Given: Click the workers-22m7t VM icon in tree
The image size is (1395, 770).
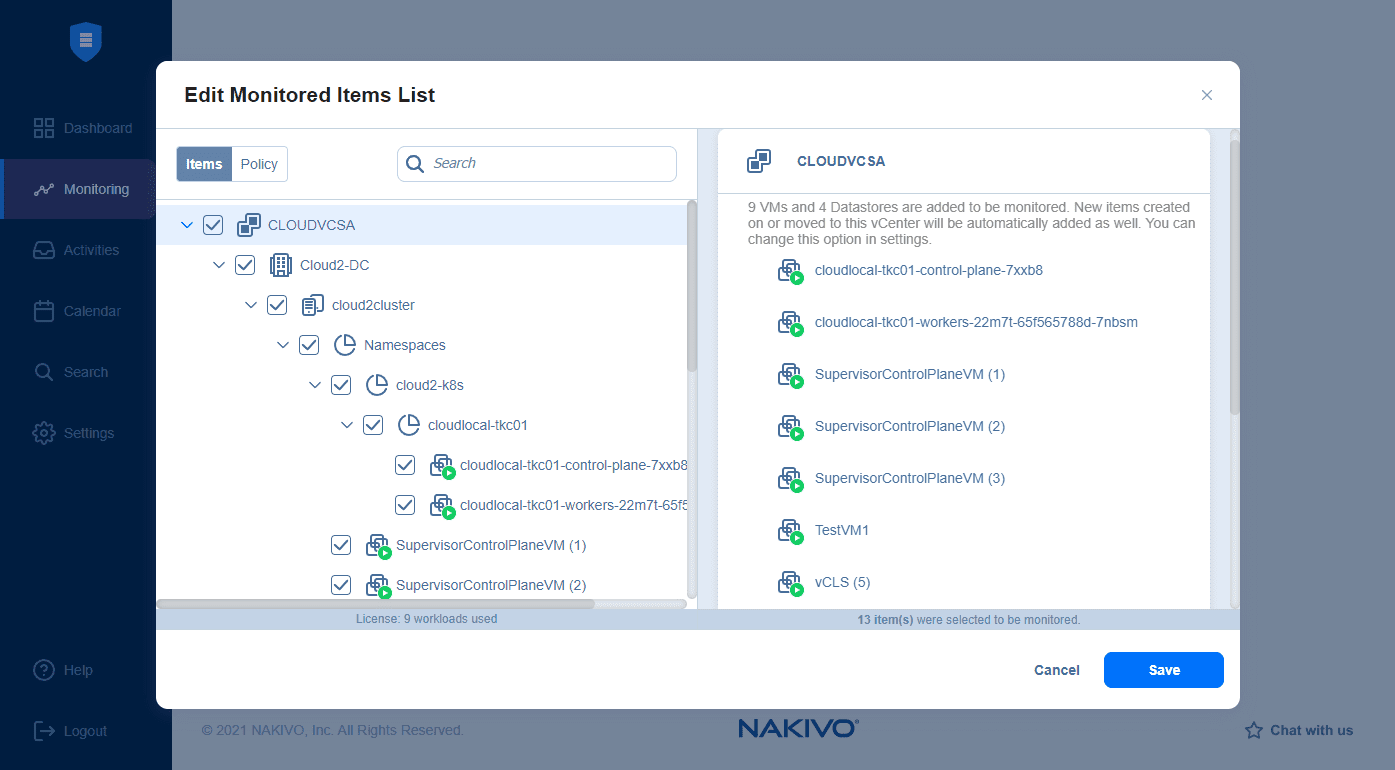Looking at the screenshot, I should (x=442, y=506).
